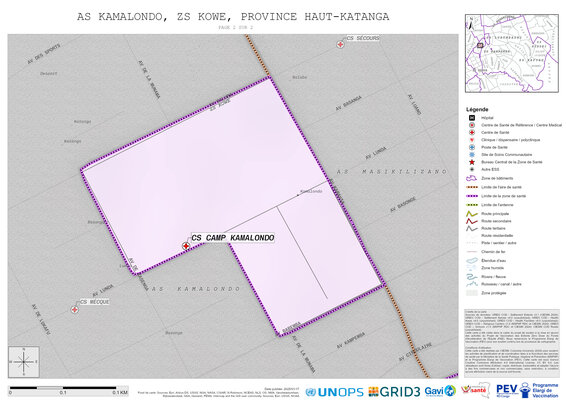Click the Route tertiaire line symbol

(x=471, y=228)
